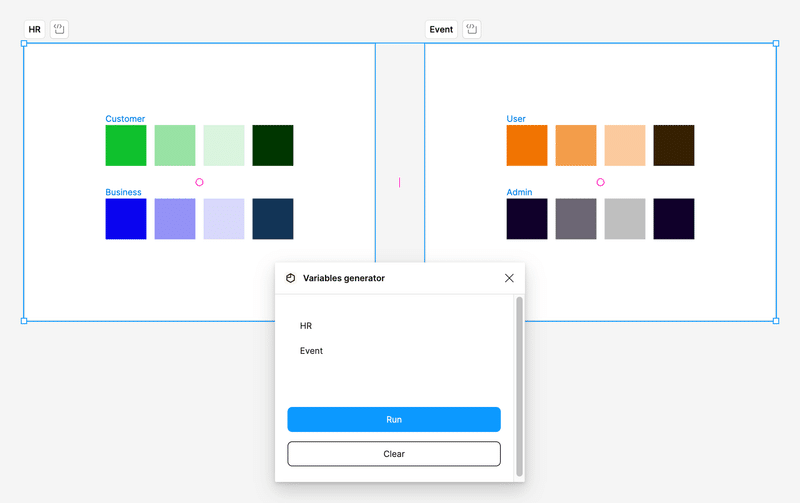Viewport: 800px width, 503px height.
Task: Select the medium light green Customer swatch
Action: point(175,145)
